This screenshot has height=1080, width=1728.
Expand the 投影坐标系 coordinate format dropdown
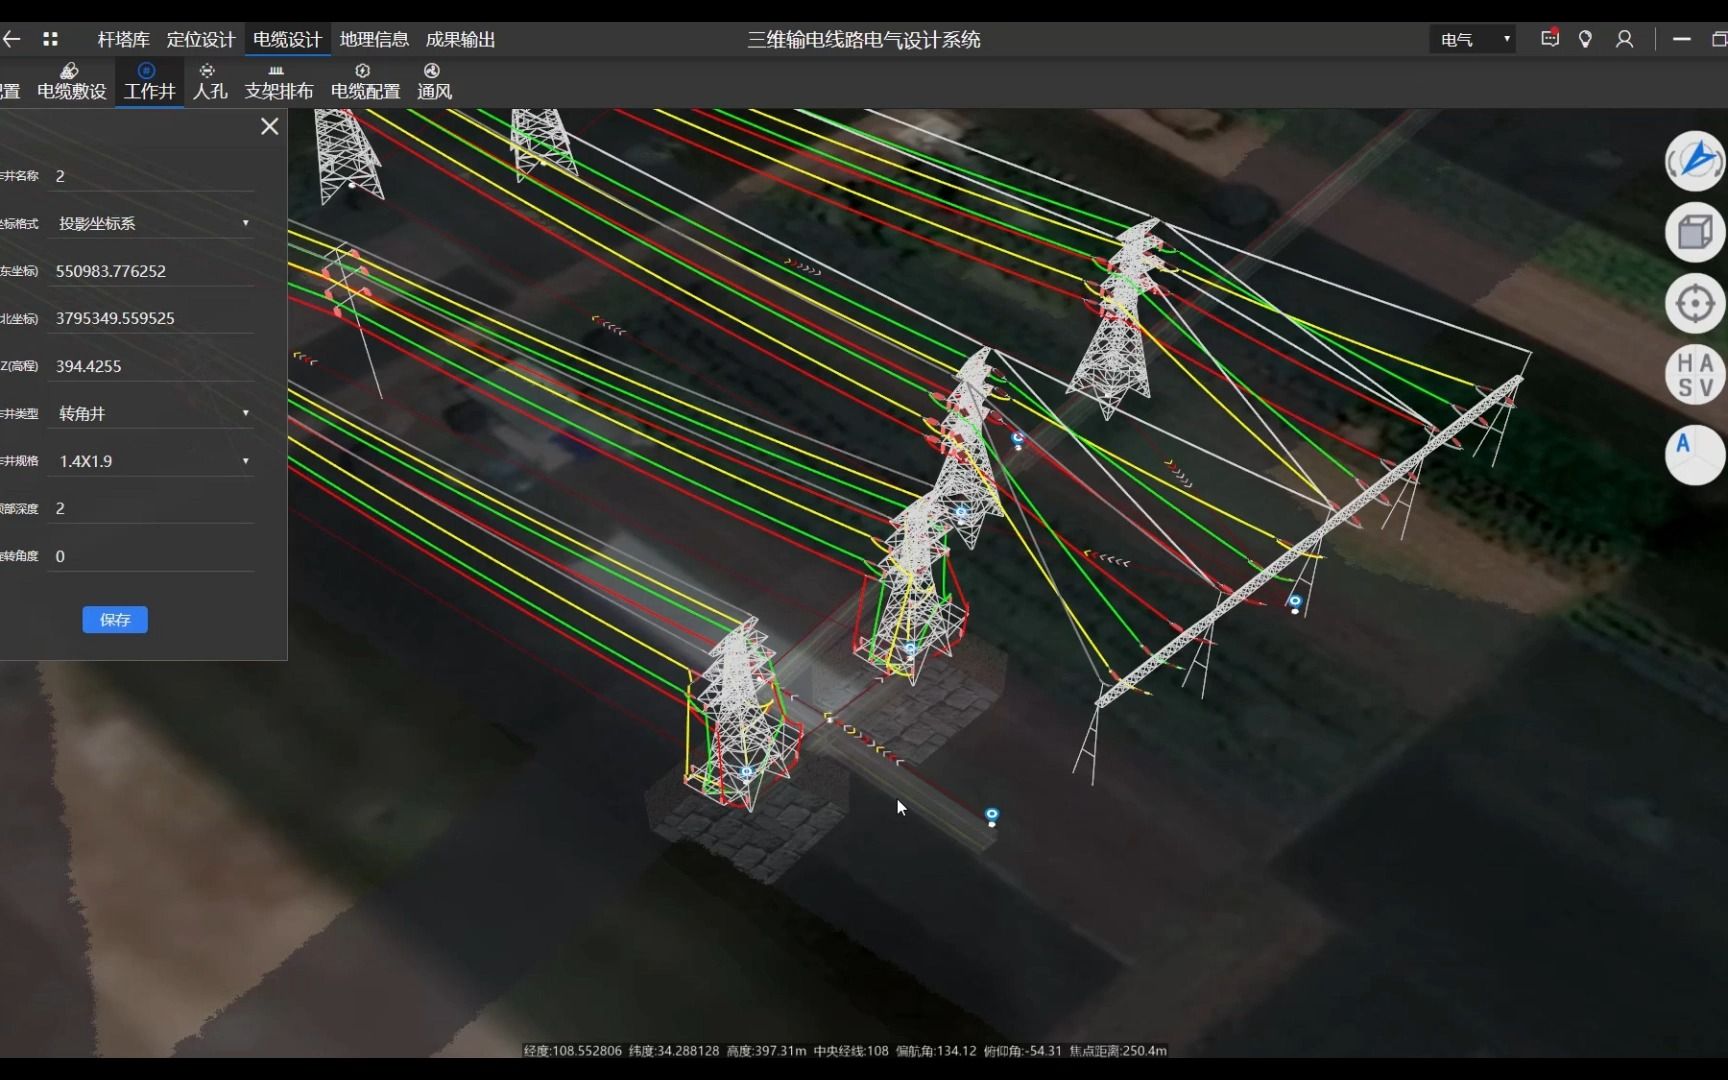pos(151,223)
